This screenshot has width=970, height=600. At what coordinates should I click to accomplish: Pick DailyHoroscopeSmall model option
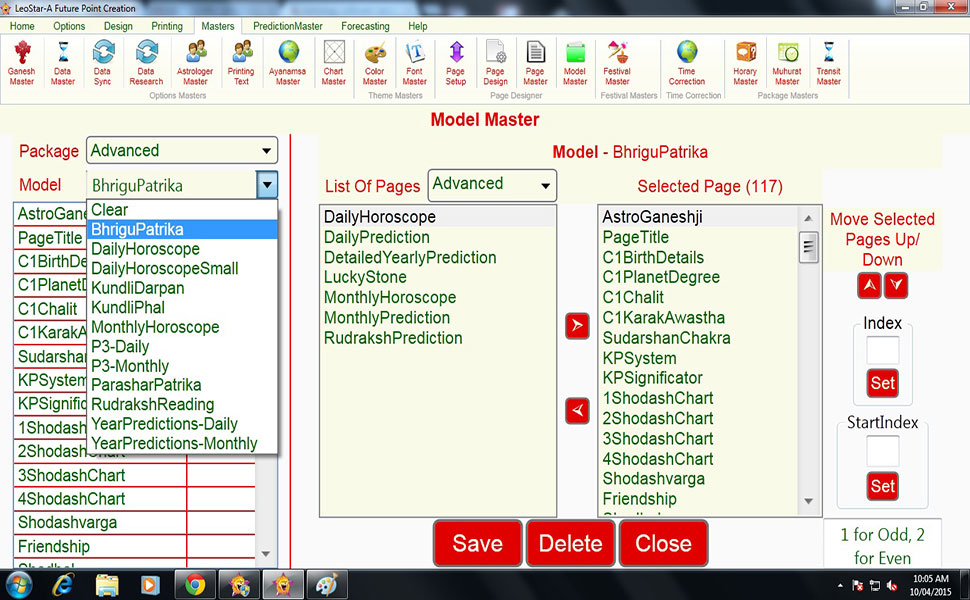pyautogui.click(x=182, y=268)
